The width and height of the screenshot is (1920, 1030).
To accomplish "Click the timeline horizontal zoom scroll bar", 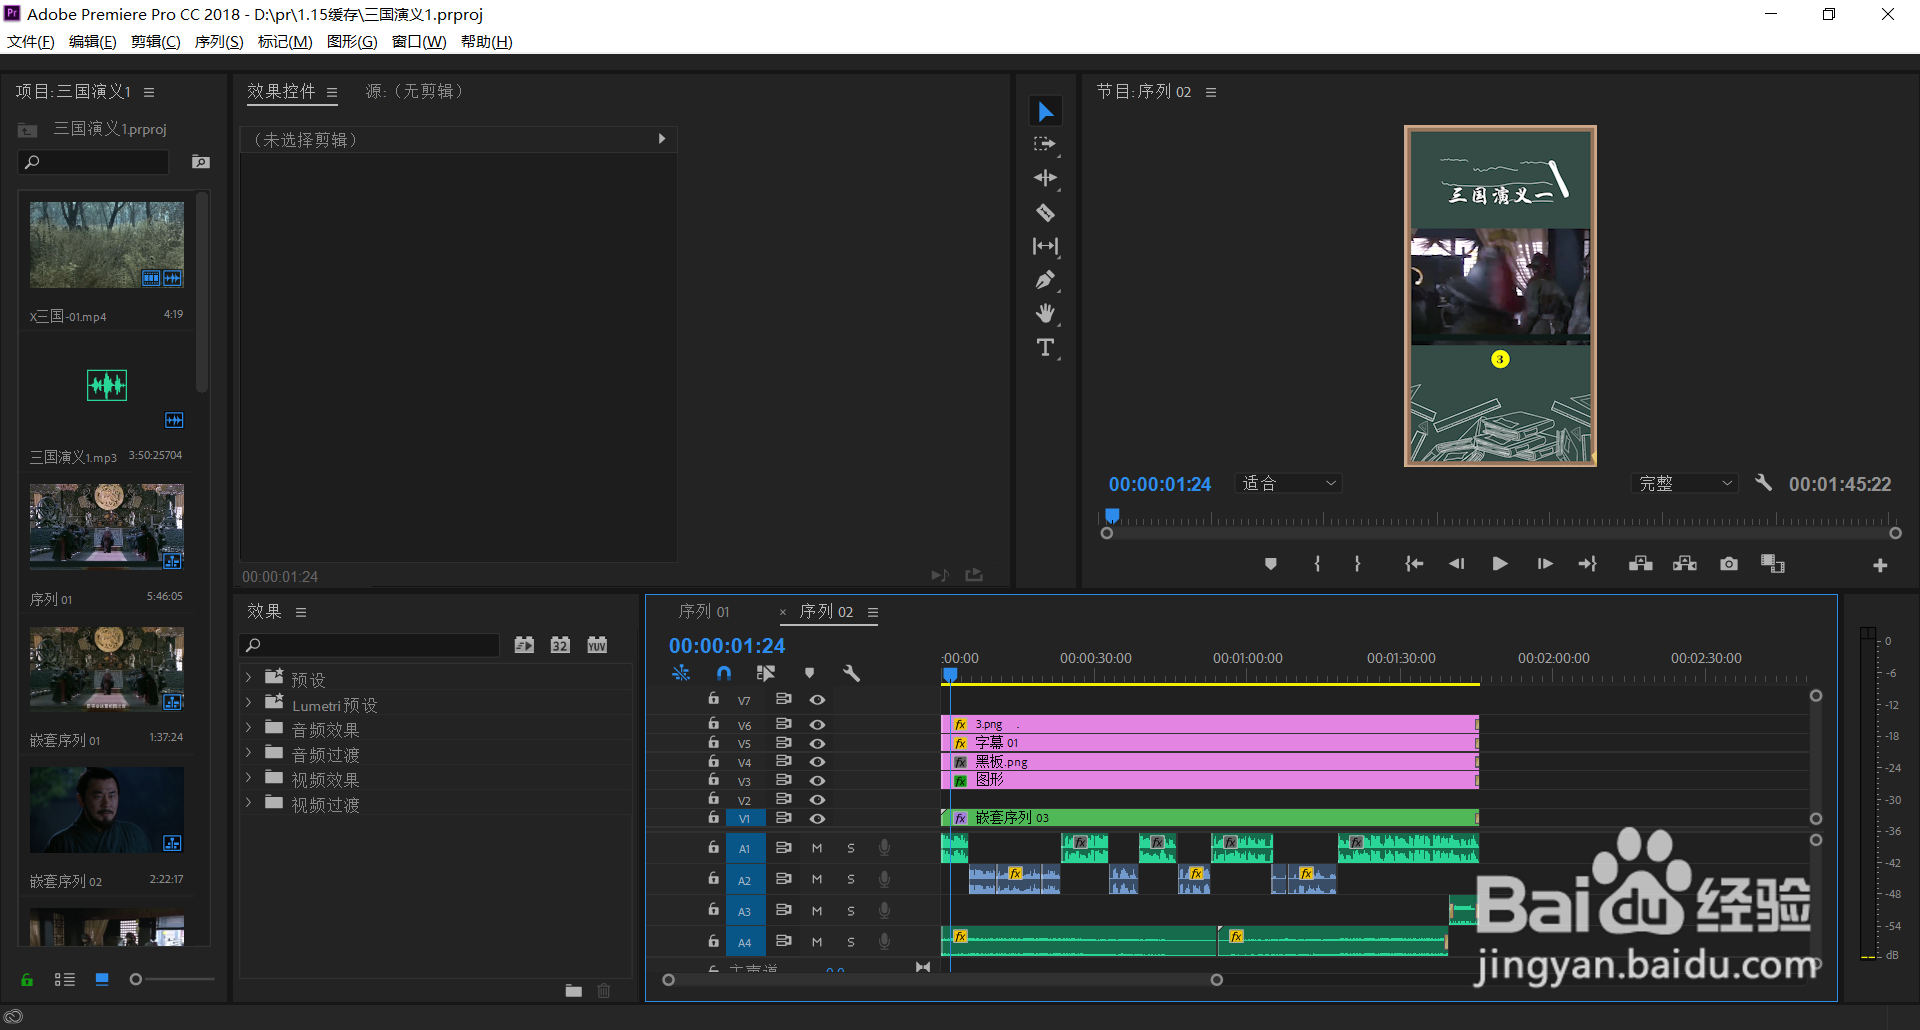I will click(x=943, y=980).
